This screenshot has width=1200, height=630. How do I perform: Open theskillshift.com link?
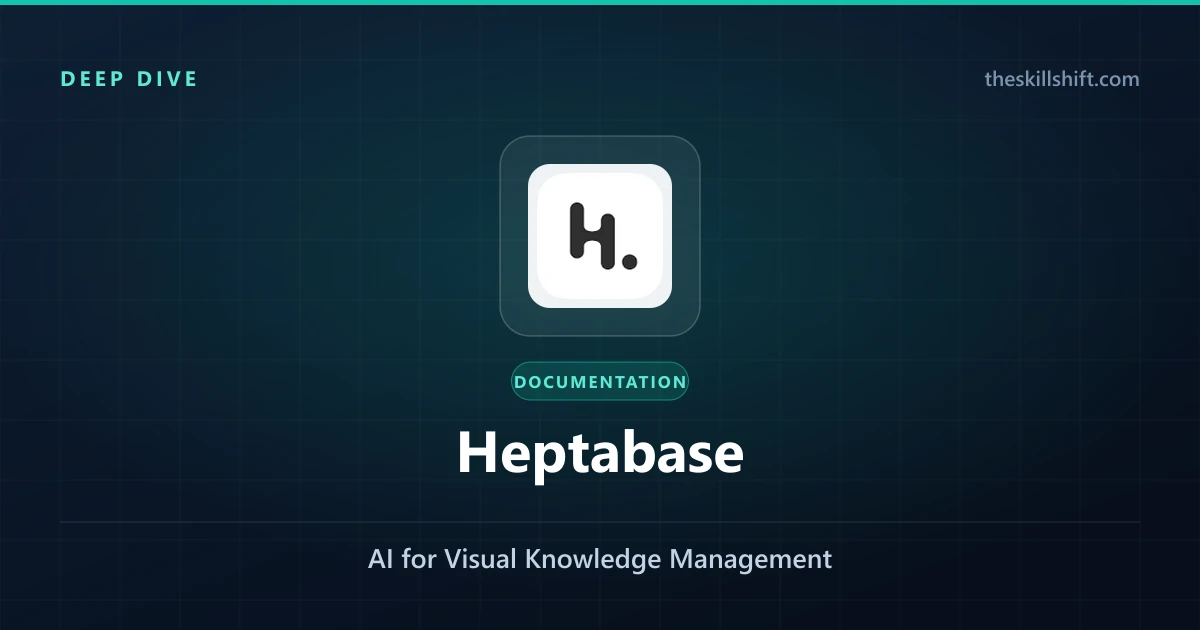click(x=1062, y=79)
